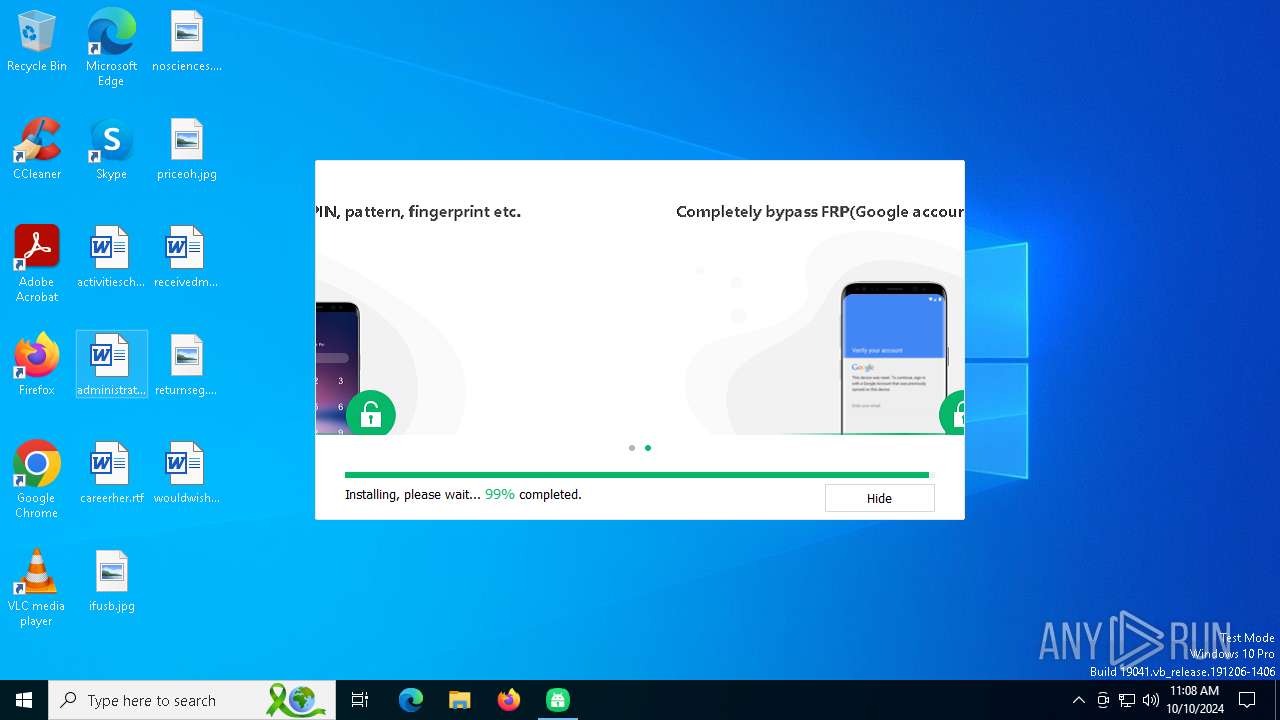Go to first slide indicator dot
The image size is (1280, 720).
(632, 448)
